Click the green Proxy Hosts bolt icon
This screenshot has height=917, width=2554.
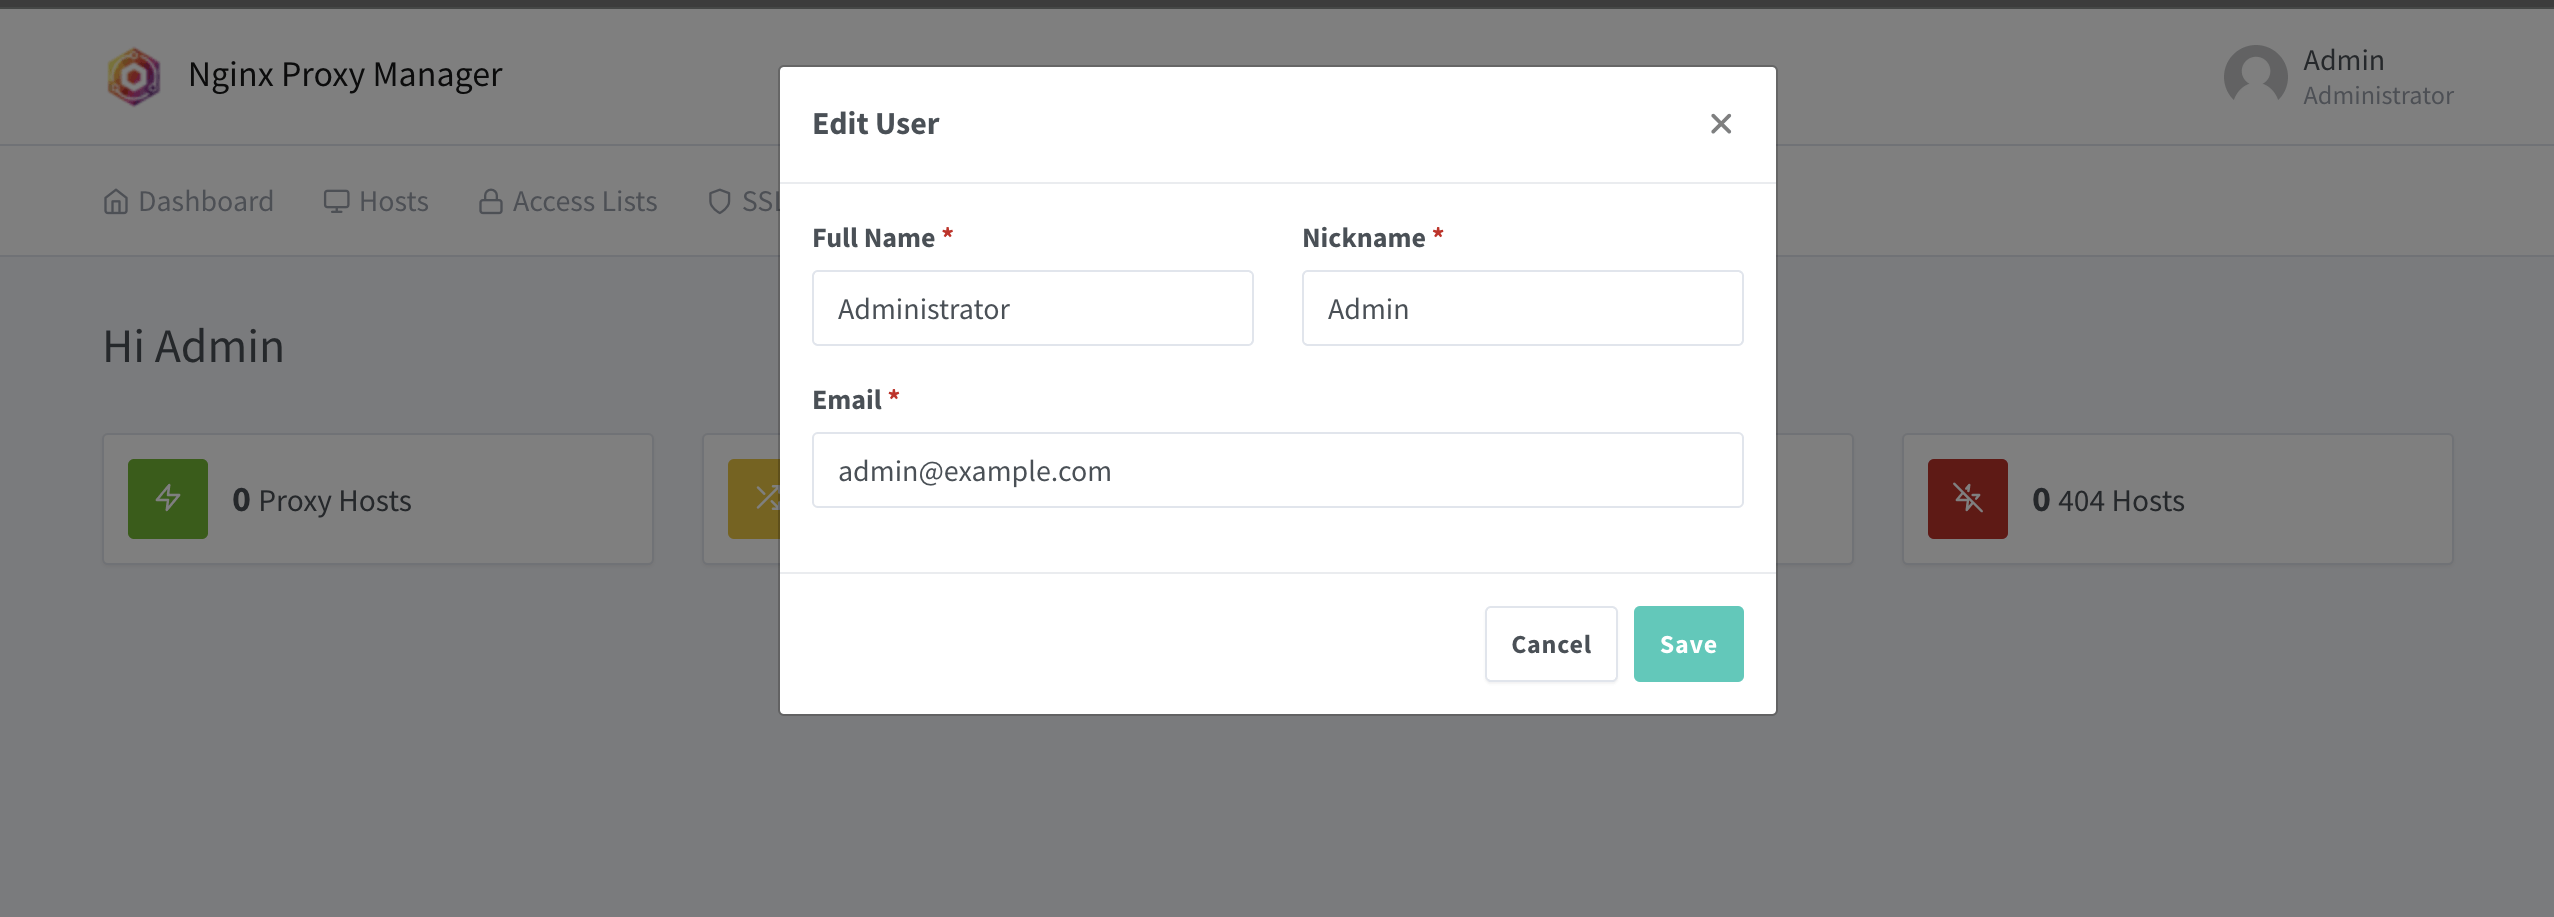point(168,499)
